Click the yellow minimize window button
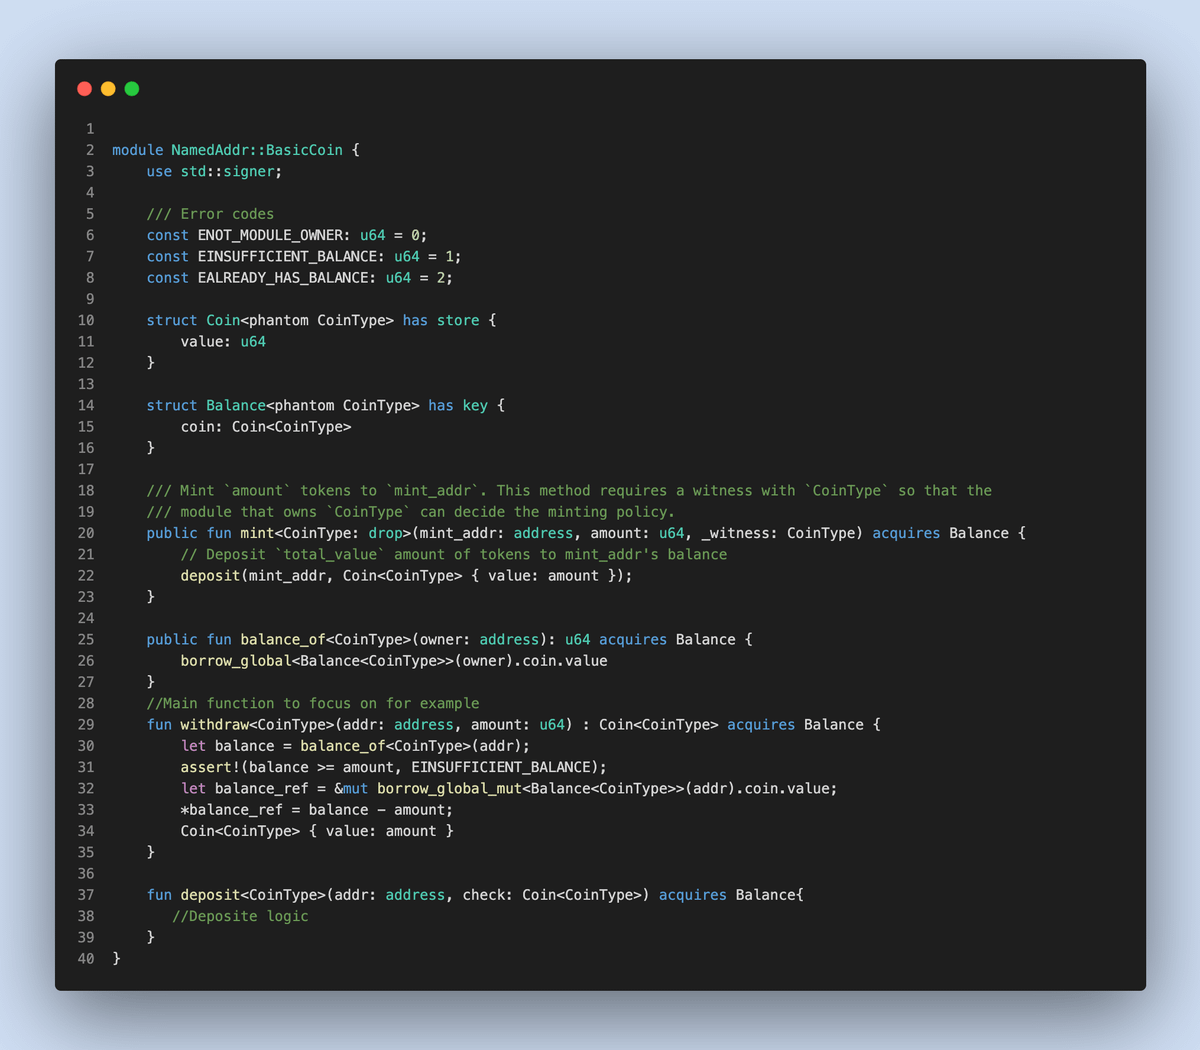This screenshot has width=1200, height=1050. (x=108, y=89)
